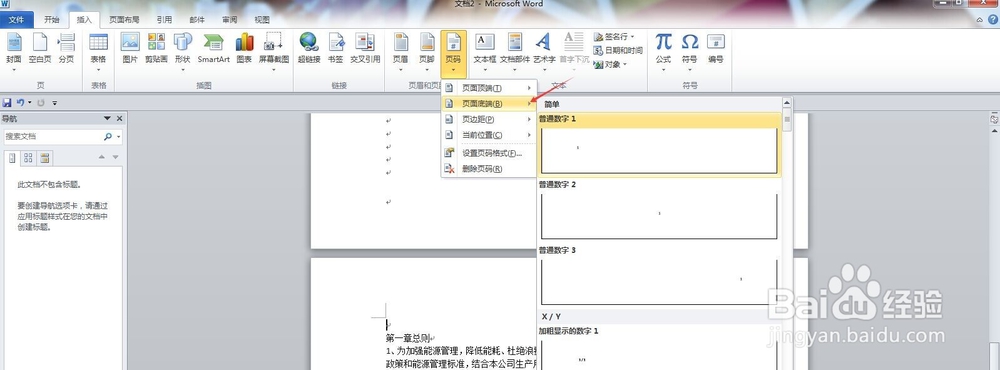
Task: Insert WordArt (艺术字)
Action: click(x=544, y=50)
